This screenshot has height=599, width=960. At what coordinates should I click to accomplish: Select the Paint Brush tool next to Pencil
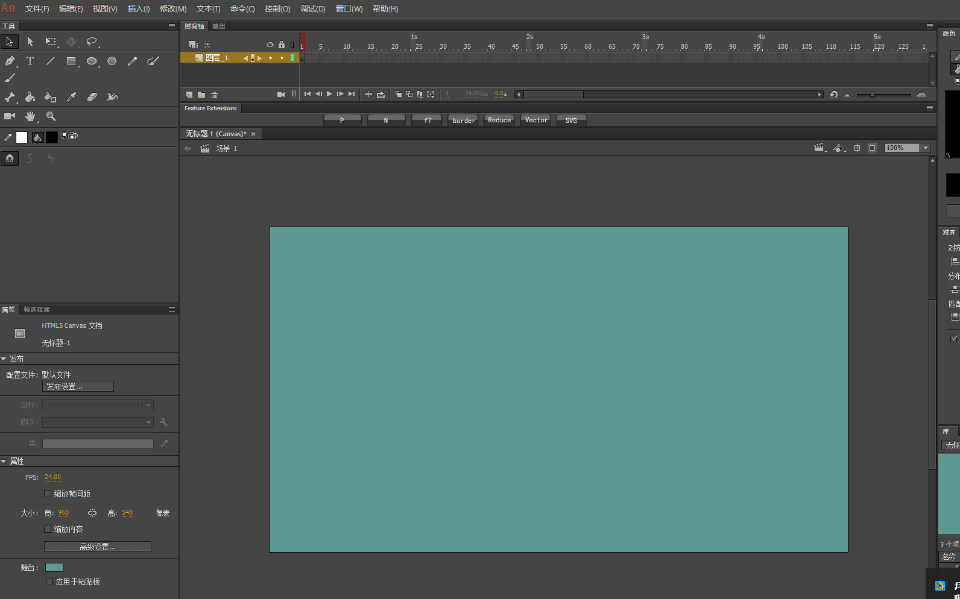[x=153, y=61]
